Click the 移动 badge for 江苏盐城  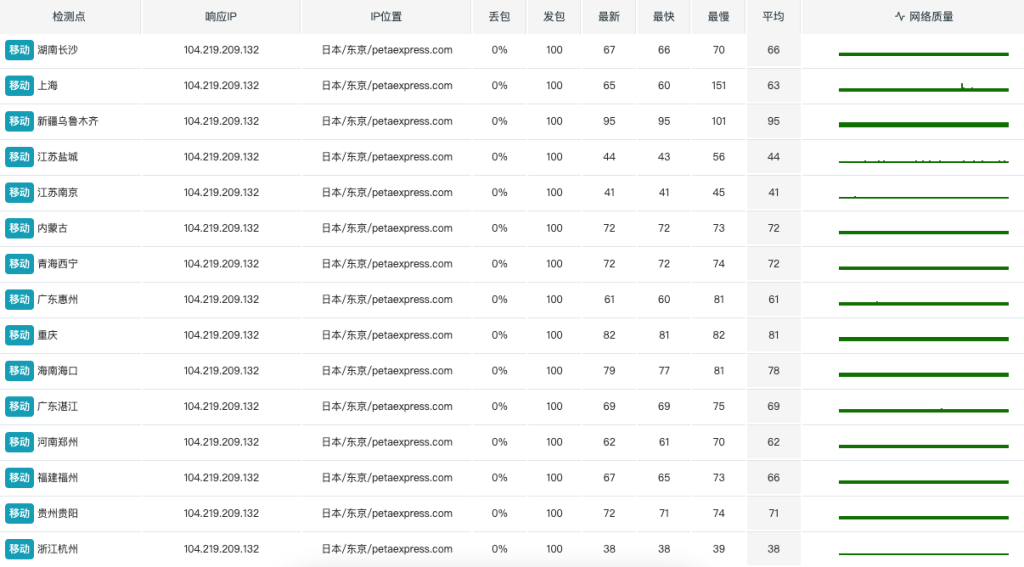tap(19, 157)
